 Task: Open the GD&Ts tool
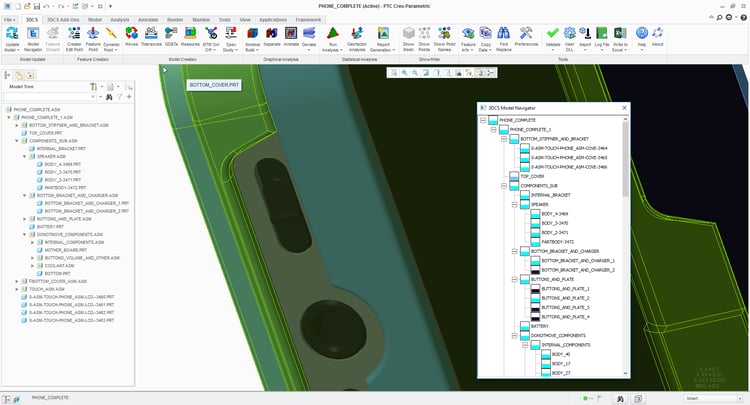click(171, 37)
